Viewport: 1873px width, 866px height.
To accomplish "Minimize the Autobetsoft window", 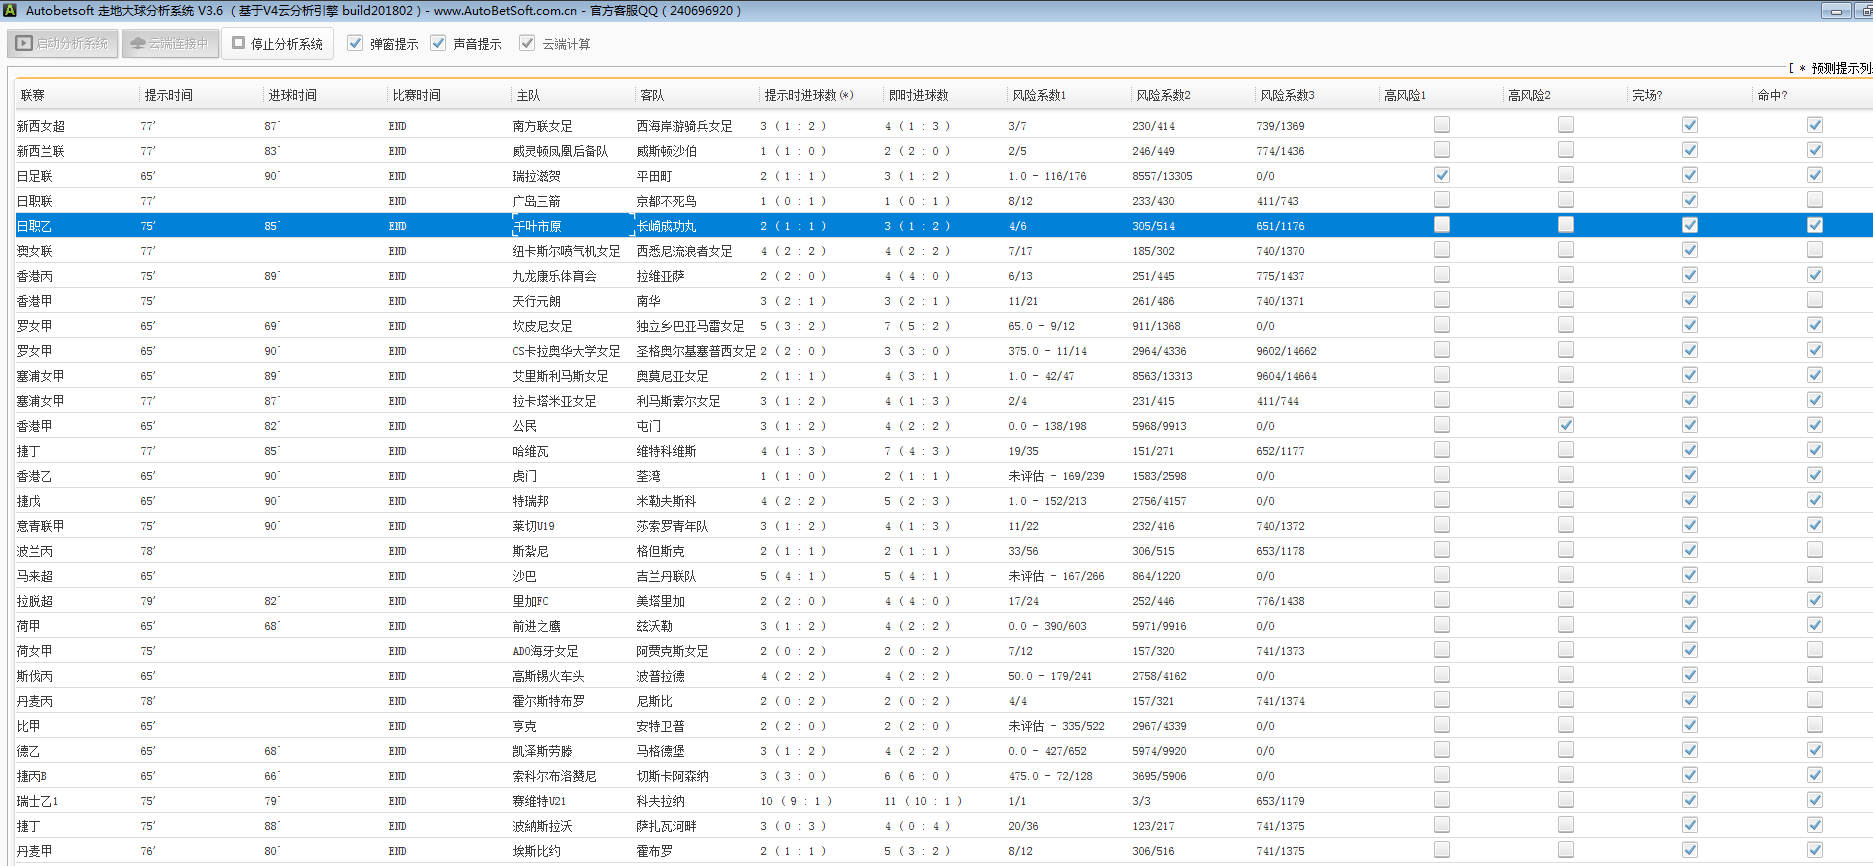I will [1835, 11].
